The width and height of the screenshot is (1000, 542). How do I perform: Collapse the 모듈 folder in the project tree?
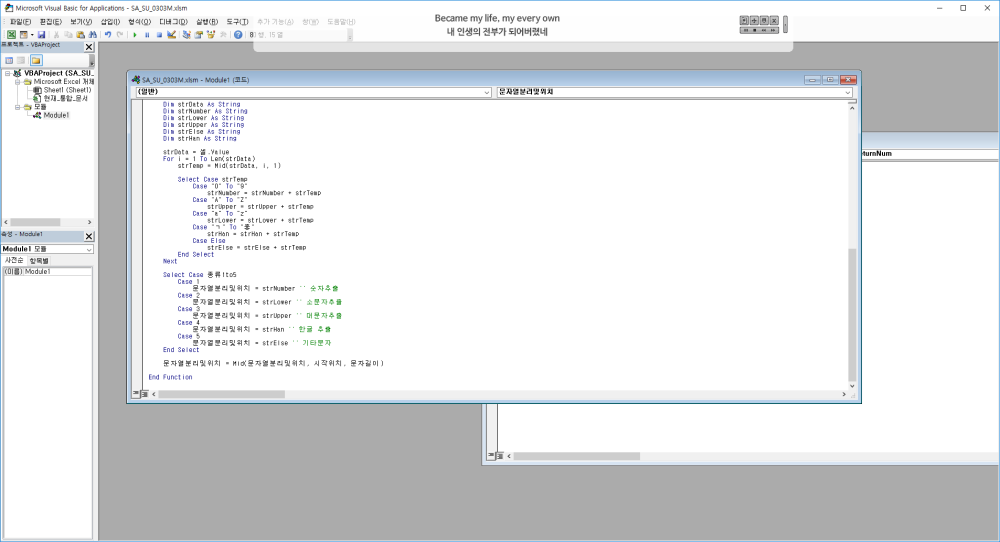tap(16, 106)
